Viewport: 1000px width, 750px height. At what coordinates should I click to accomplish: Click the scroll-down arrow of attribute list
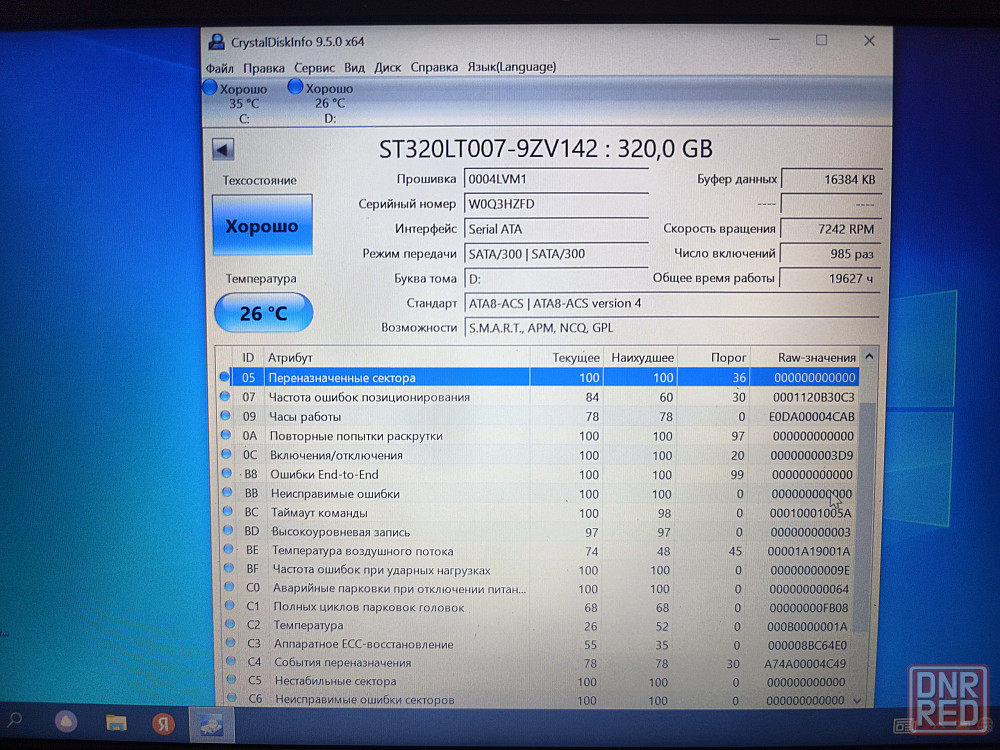point(857,701)
